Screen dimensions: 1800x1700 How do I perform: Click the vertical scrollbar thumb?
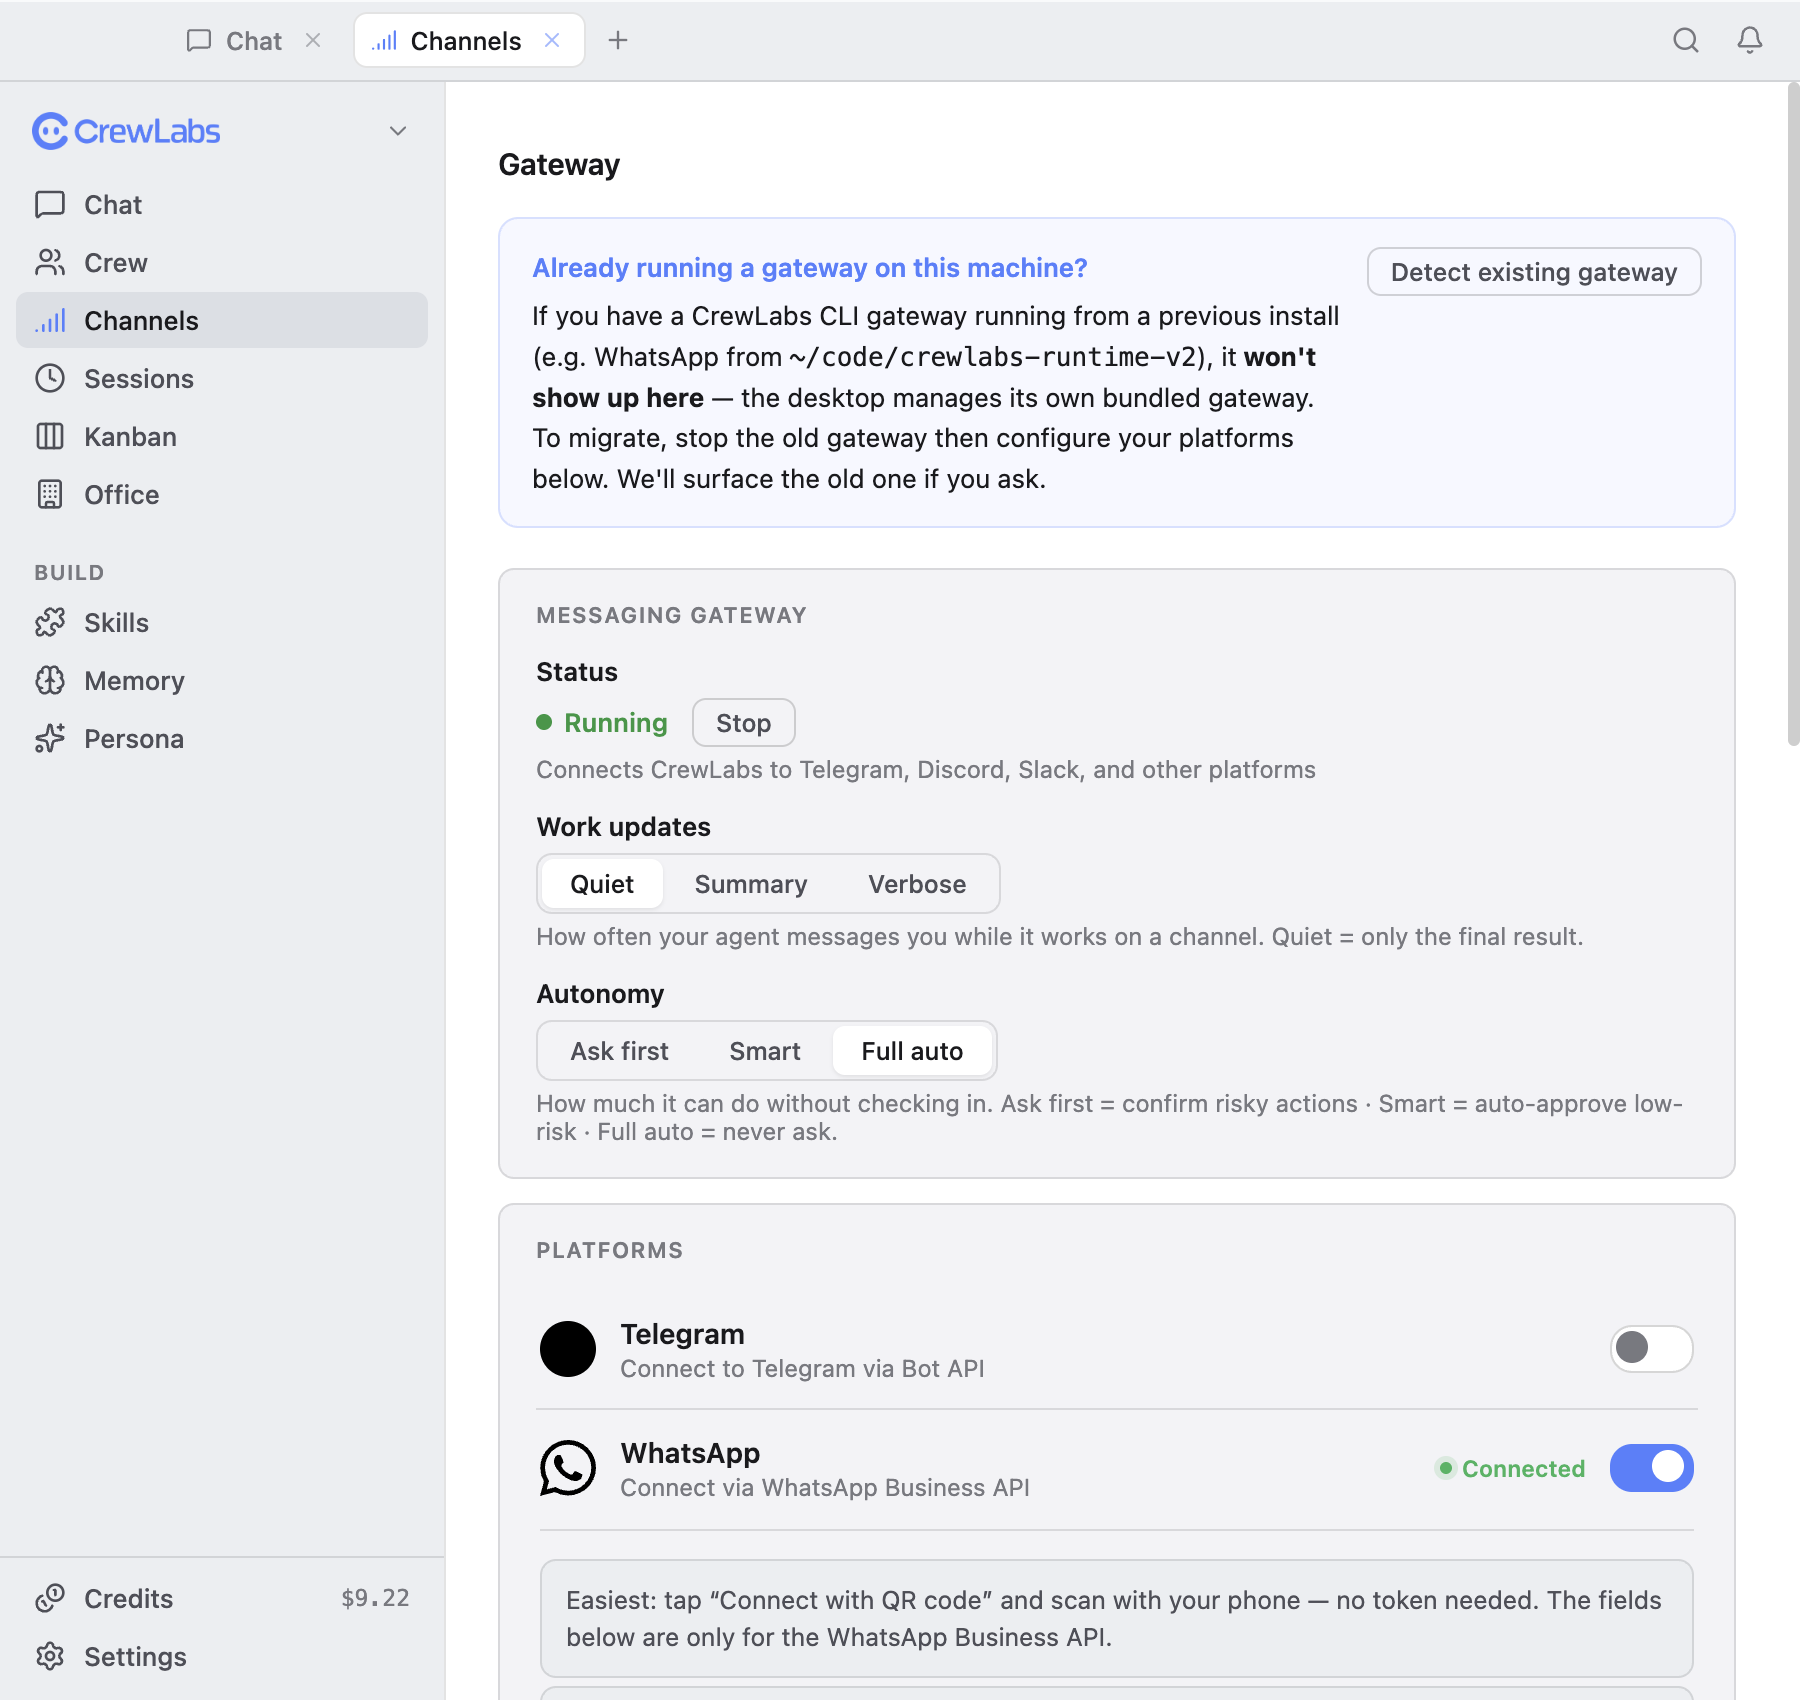1793,415
